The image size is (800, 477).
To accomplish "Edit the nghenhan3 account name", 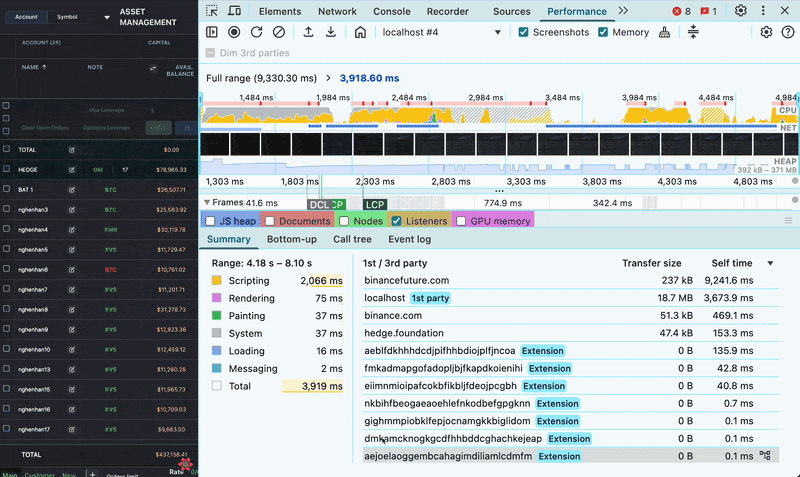I will tap(71, 210).
